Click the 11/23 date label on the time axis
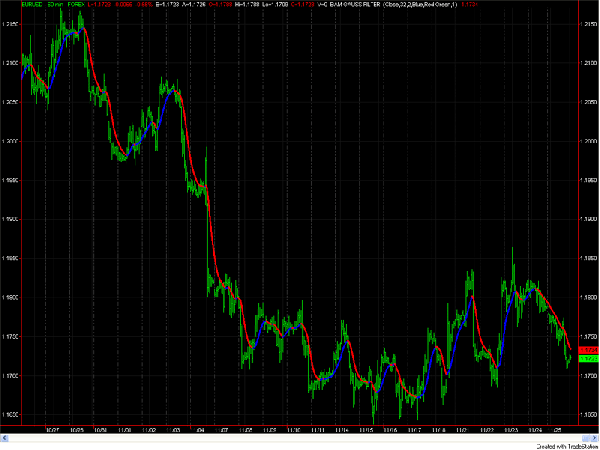 point(511,430)
